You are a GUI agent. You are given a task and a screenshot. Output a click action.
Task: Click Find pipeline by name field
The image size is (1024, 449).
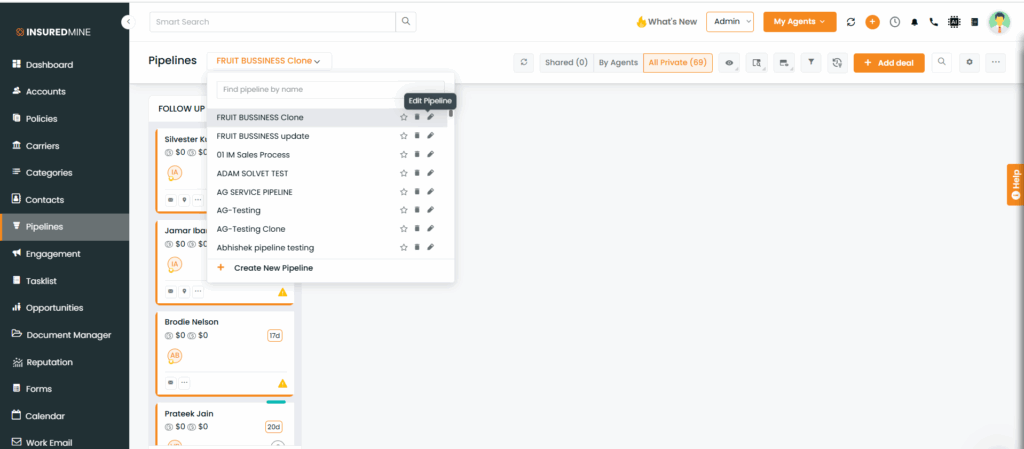click(330, 89)
